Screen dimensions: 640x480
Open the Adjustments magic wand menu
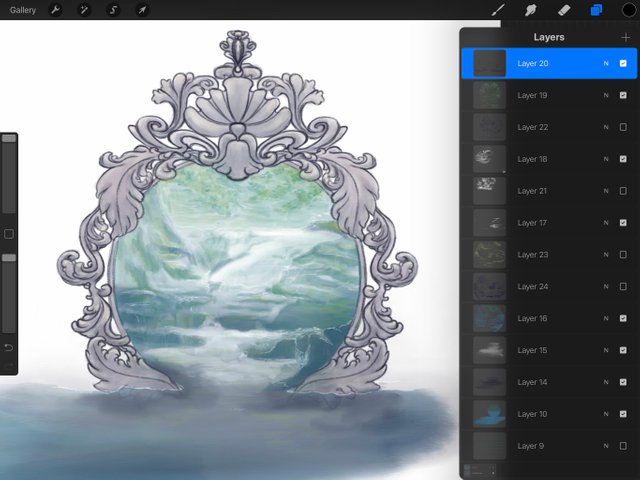84,10
